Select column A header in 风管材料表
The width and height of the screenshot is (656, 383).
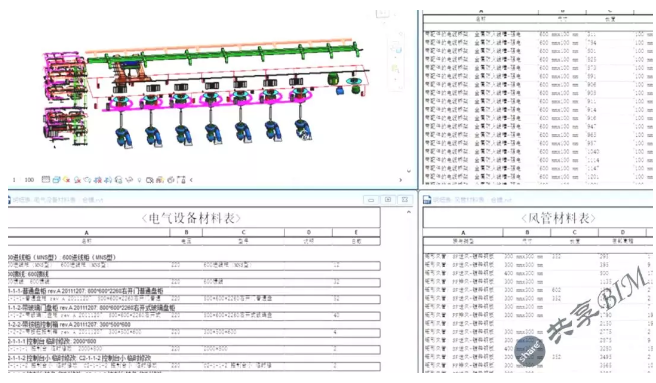pos(463,232)
